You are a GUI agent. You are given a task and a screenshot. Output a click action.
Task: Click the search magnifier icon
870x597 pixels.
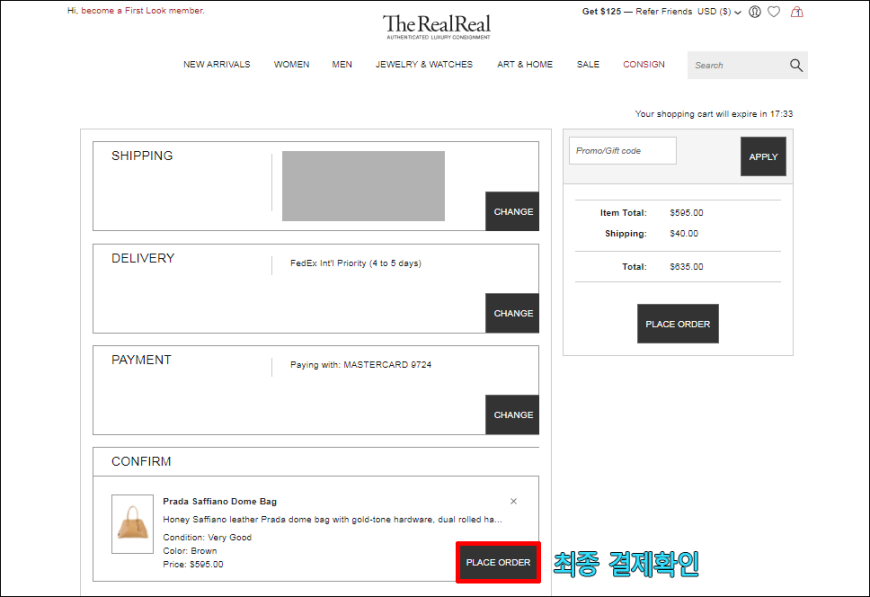(x=796, y=65)
